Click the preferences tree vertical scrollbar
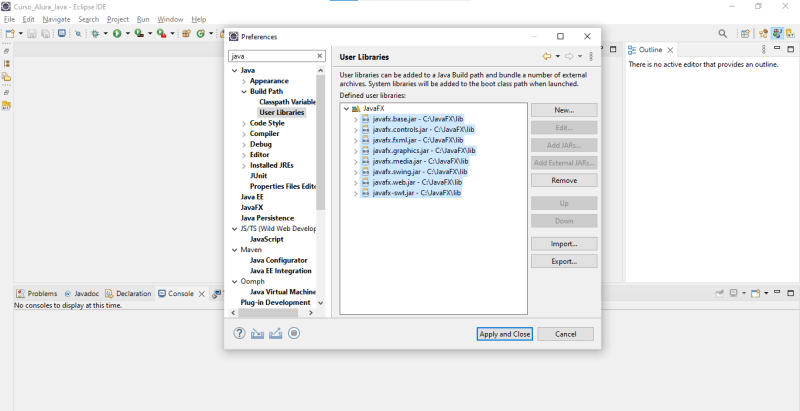800x411 pixels. [320, 143]
